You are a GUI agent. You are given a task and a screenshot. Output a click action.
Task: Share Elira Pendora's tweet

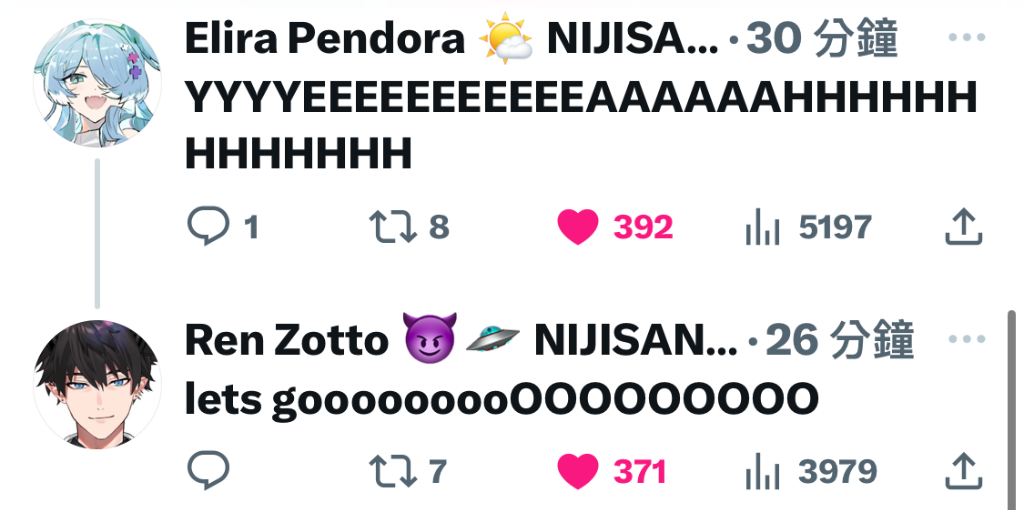pyautogui.click(x=963, y=227)
